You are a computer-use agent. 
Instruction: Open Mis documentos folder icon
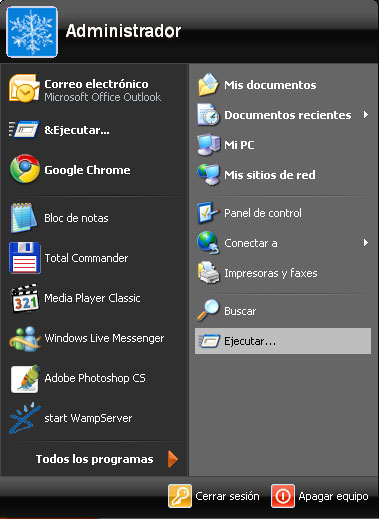[x=208, y=85]
